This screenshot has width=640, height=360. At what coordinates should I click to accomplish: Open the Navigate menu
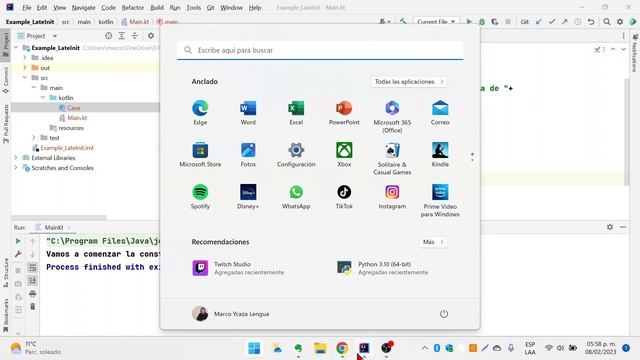point(83,8)
